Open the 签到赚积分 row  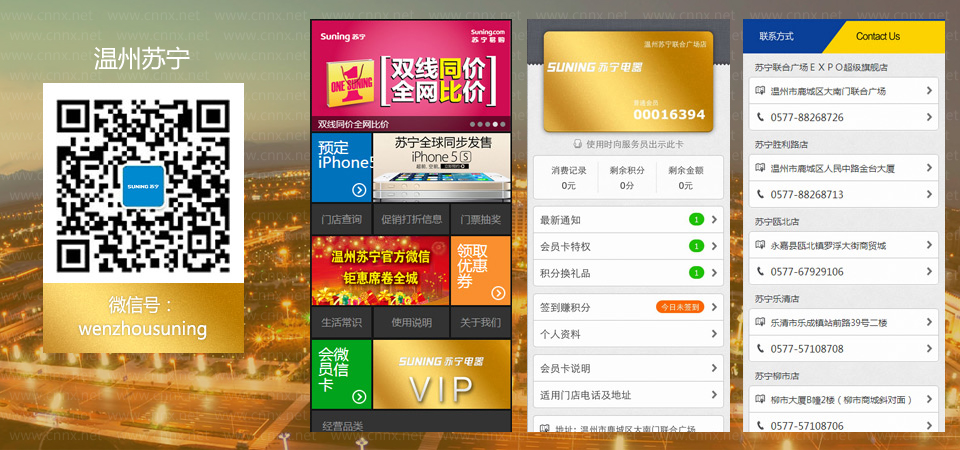tap(628, 307)
